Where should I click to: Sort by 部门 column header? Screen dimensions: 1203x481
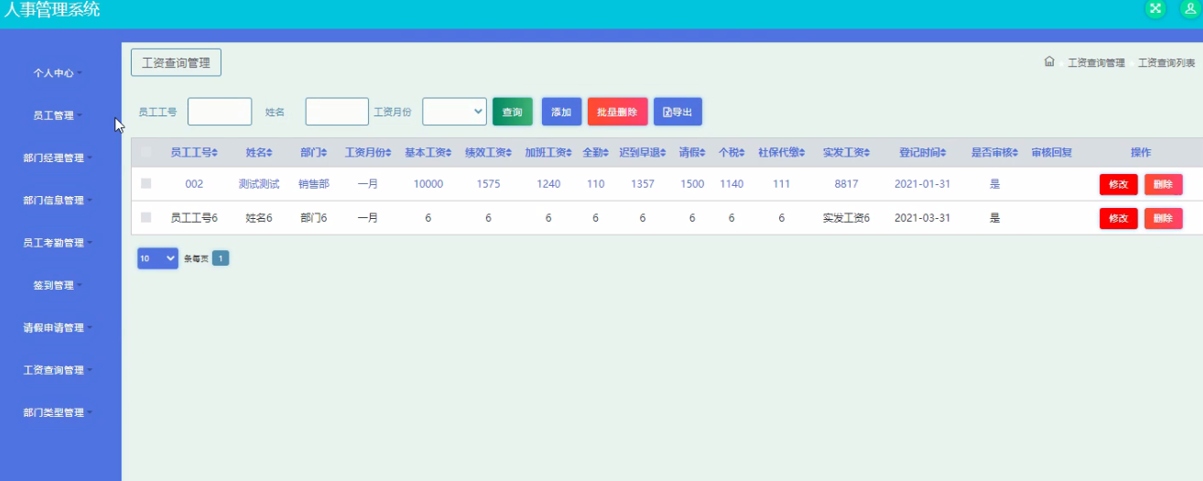click(313, 153)
